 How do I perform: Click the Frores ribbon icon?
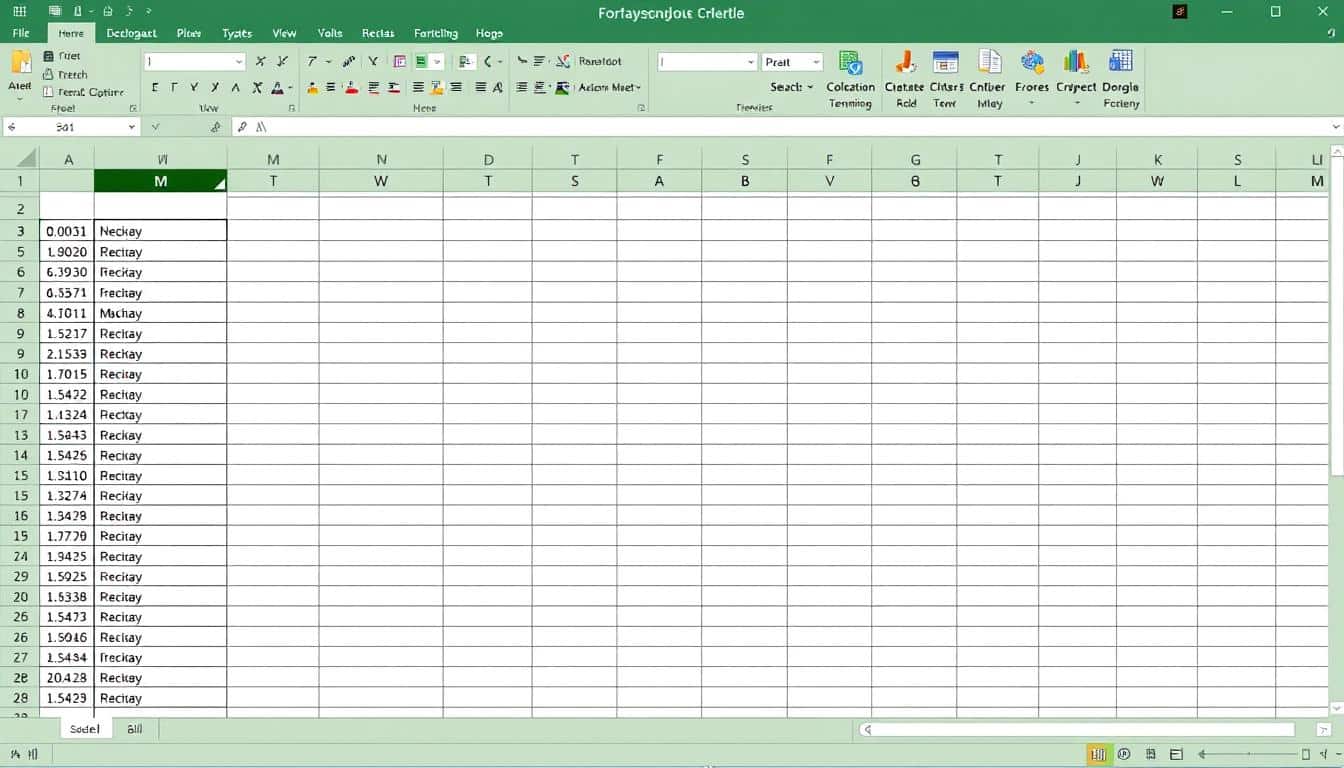pyautogui.click(x=1032, y=62)
